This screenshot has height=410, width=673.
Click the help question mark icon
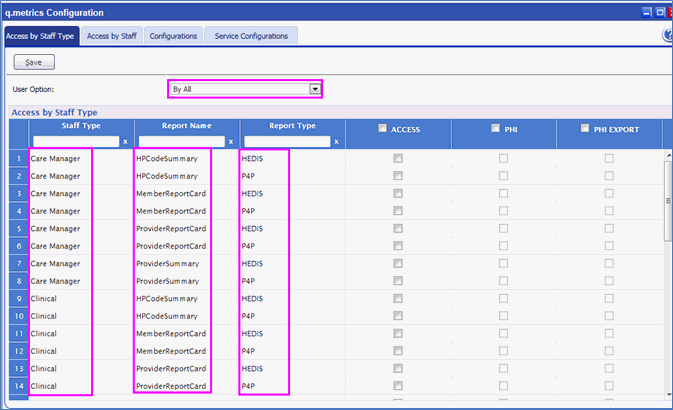667,36
